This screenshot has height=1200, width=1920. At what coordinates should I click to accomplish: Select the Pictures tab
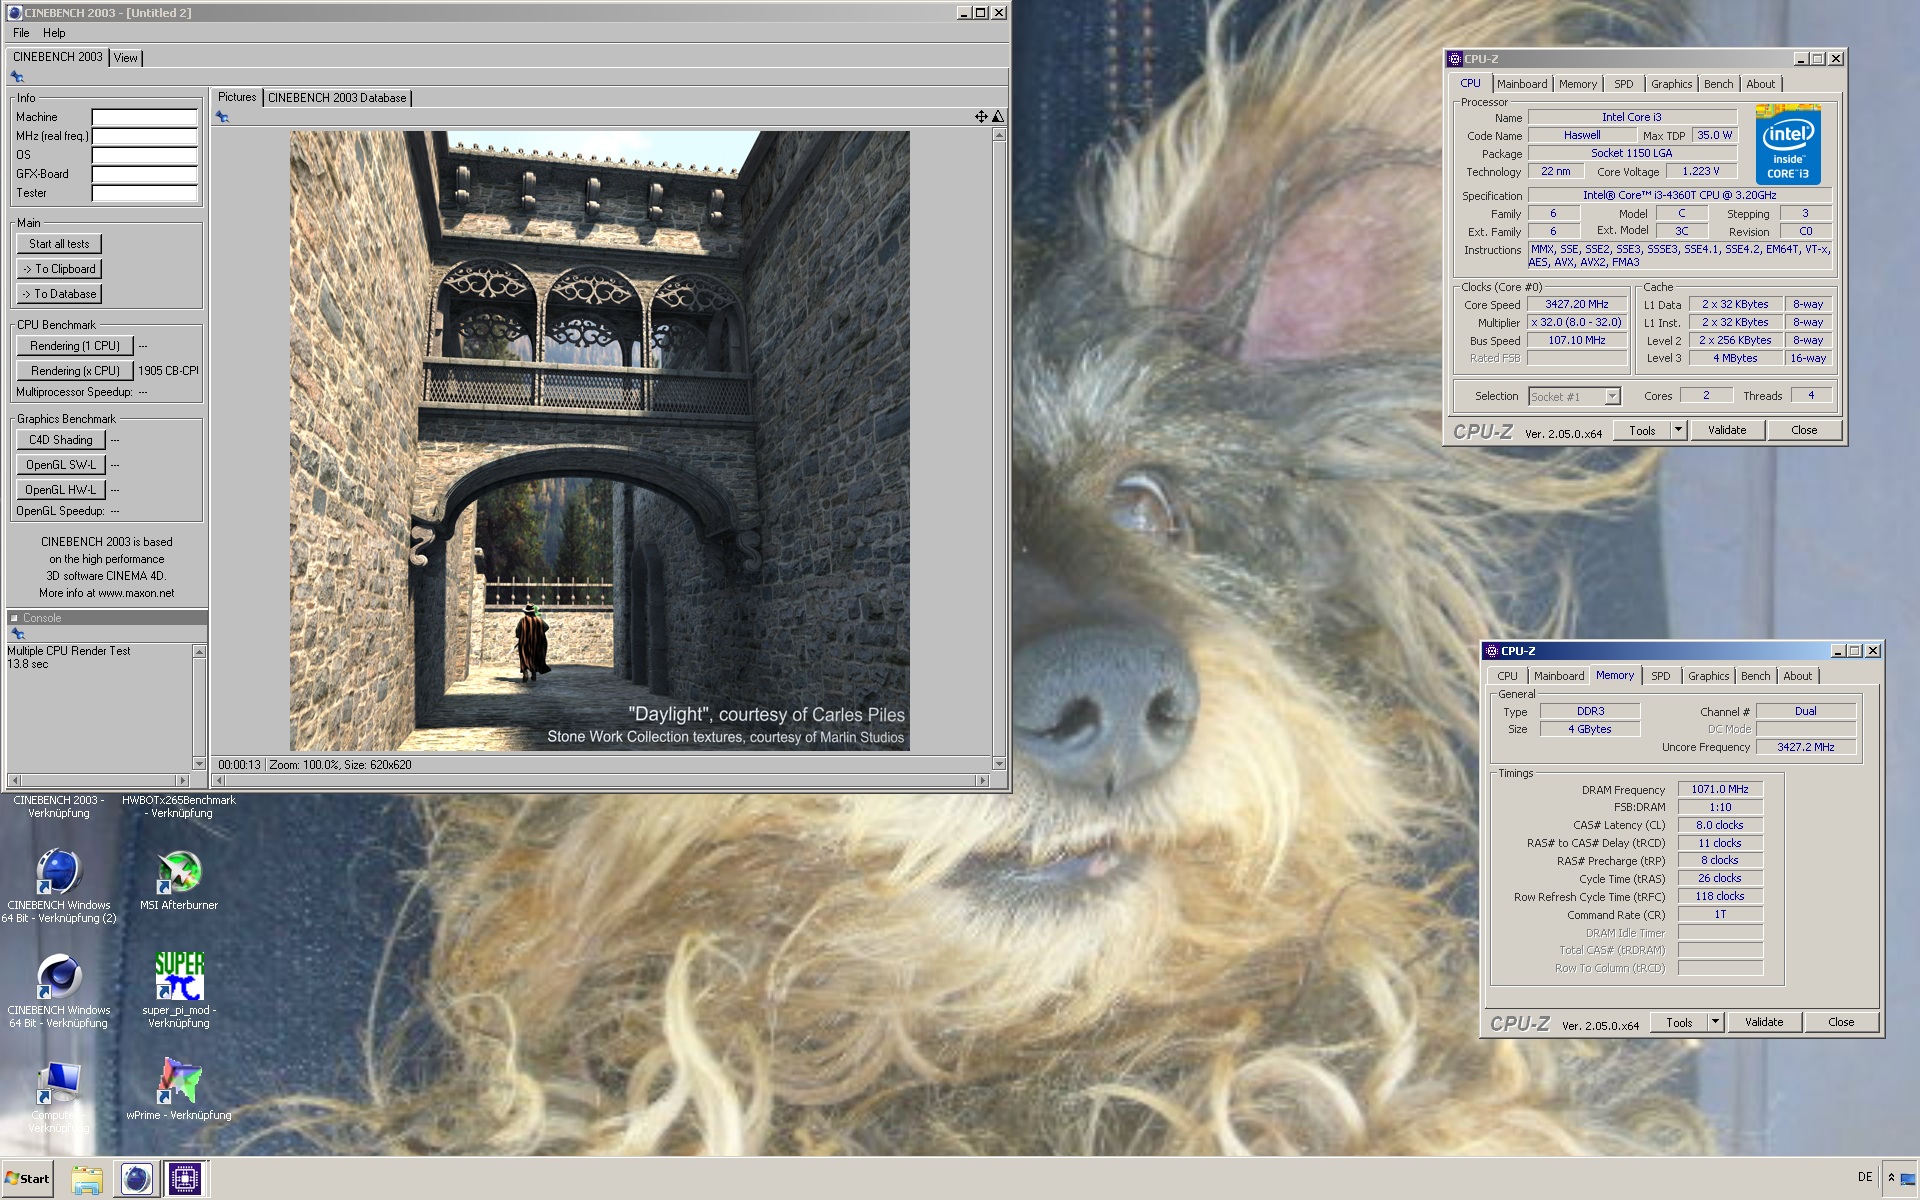click(x=237, y=97)
